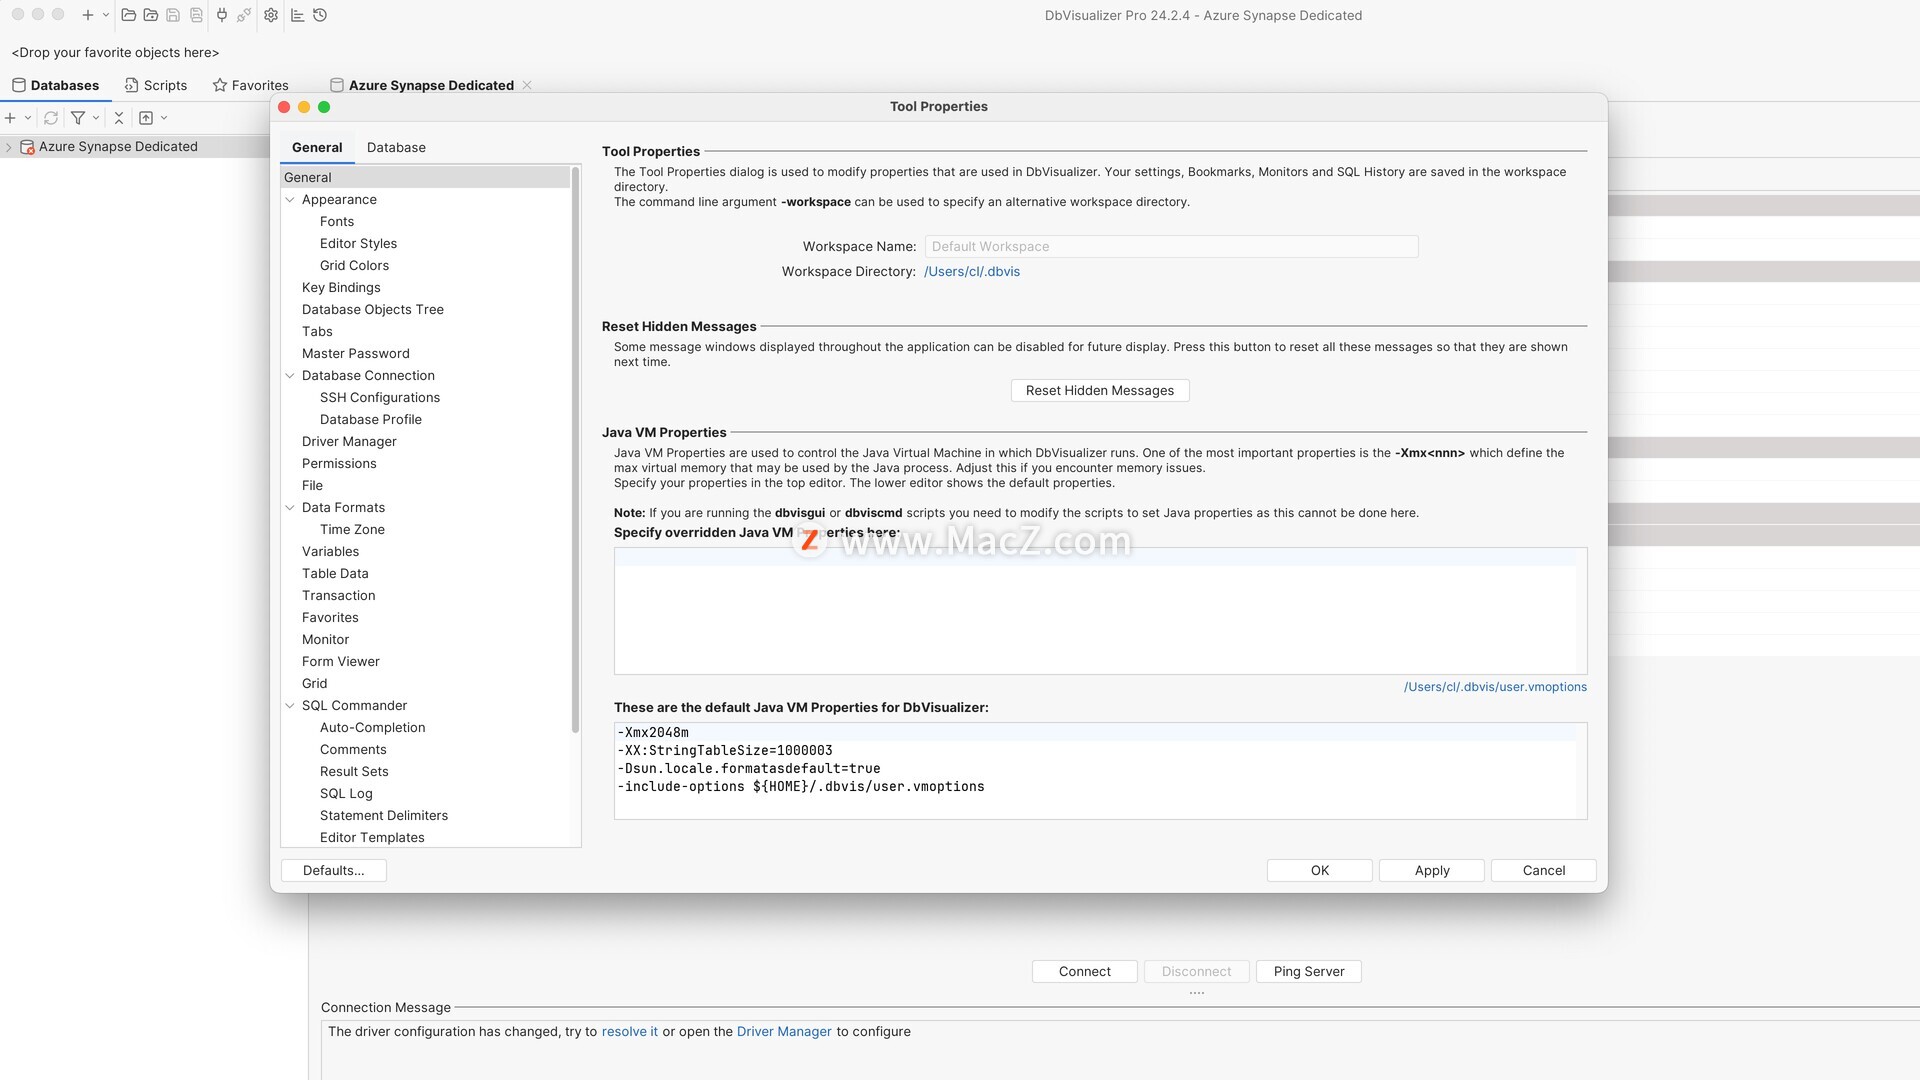The image size is (1920, 1080).
Task: Click the second folder icon with dot in toolbar
Action: pyautogui.click(x=150, y=15)
